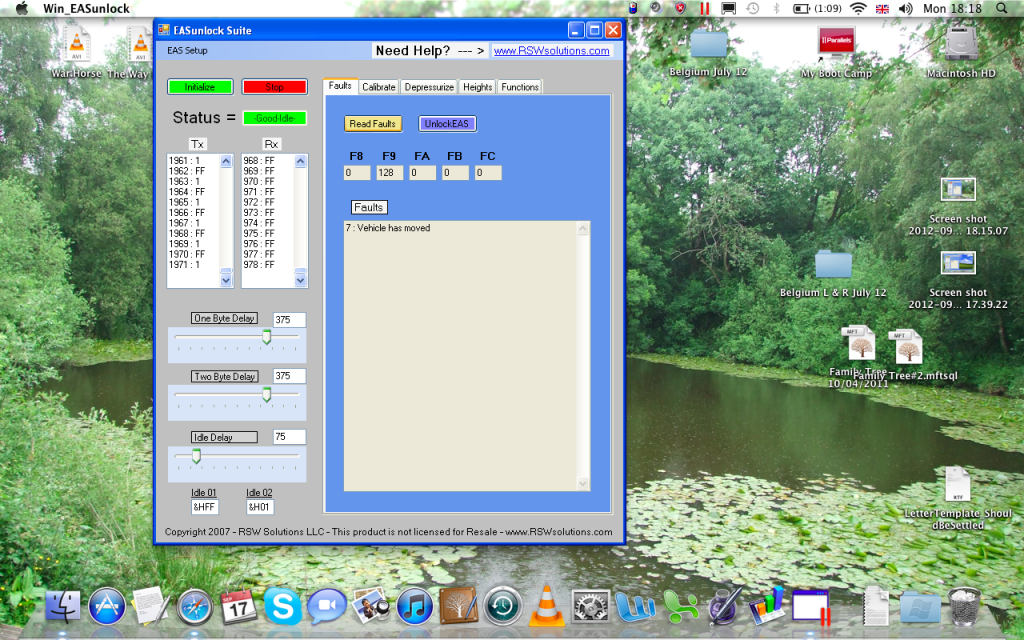Viewport: 1024px width, 640px height.
Task: Click the red Stop button
Action: [274, 87]
